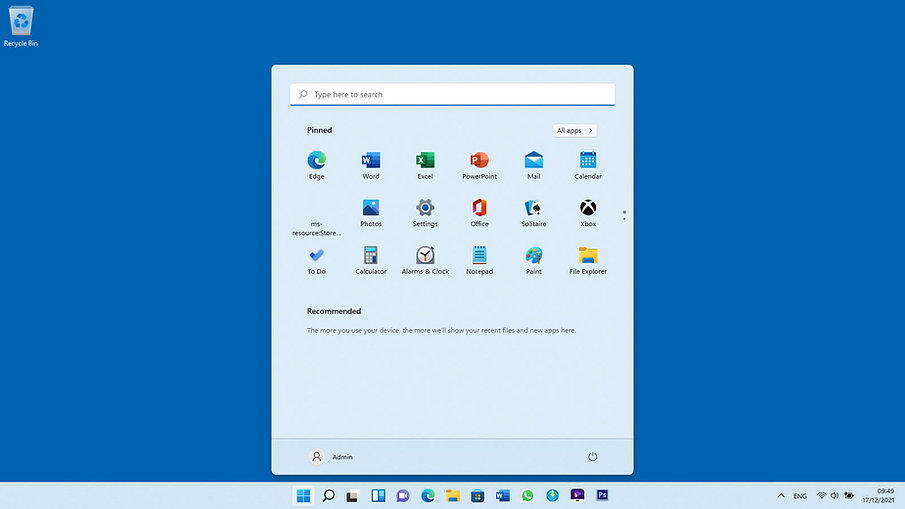Open the To Do app

[316, 260]
